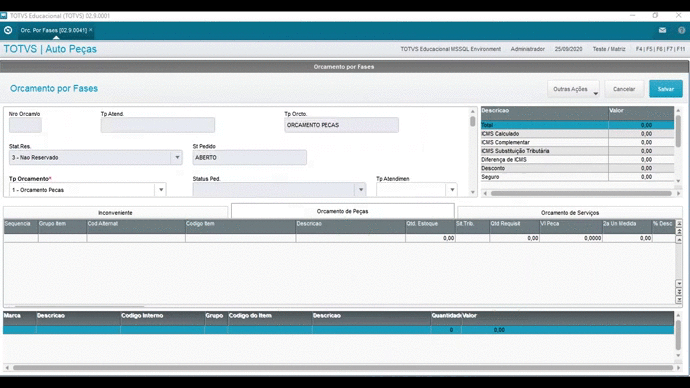Switch to the Inconveniente tab
The width and height of the screenshot is (690, 388).
115,212
